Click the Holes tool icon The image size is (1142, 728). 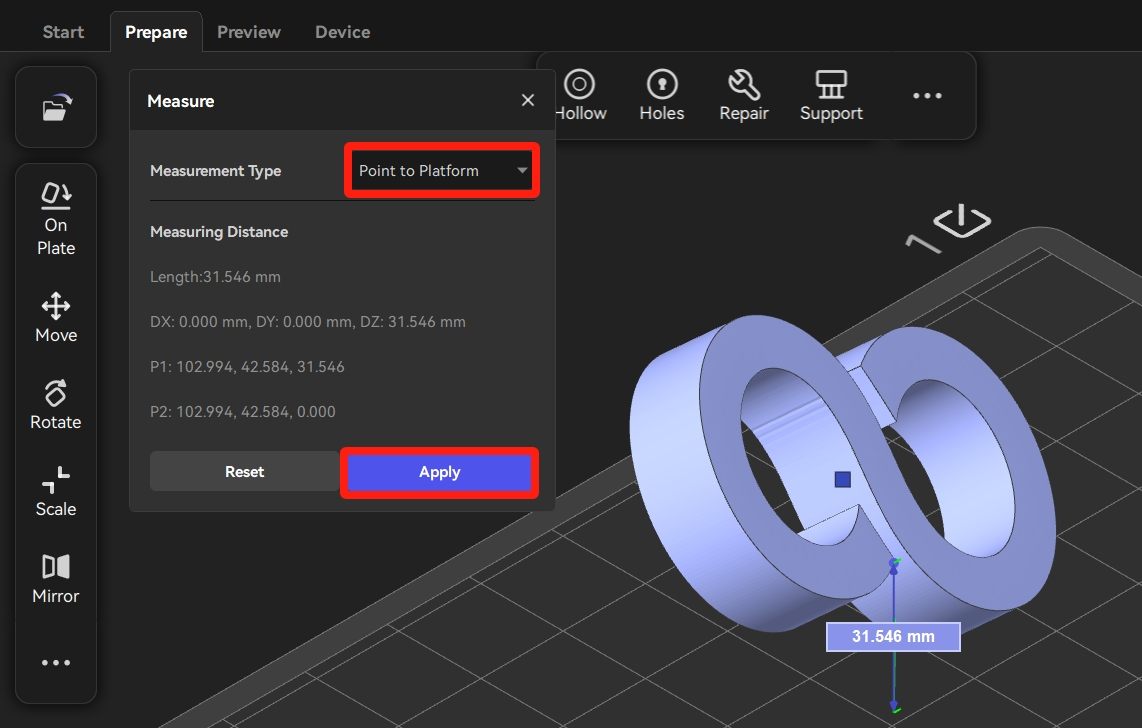[662, 96]
